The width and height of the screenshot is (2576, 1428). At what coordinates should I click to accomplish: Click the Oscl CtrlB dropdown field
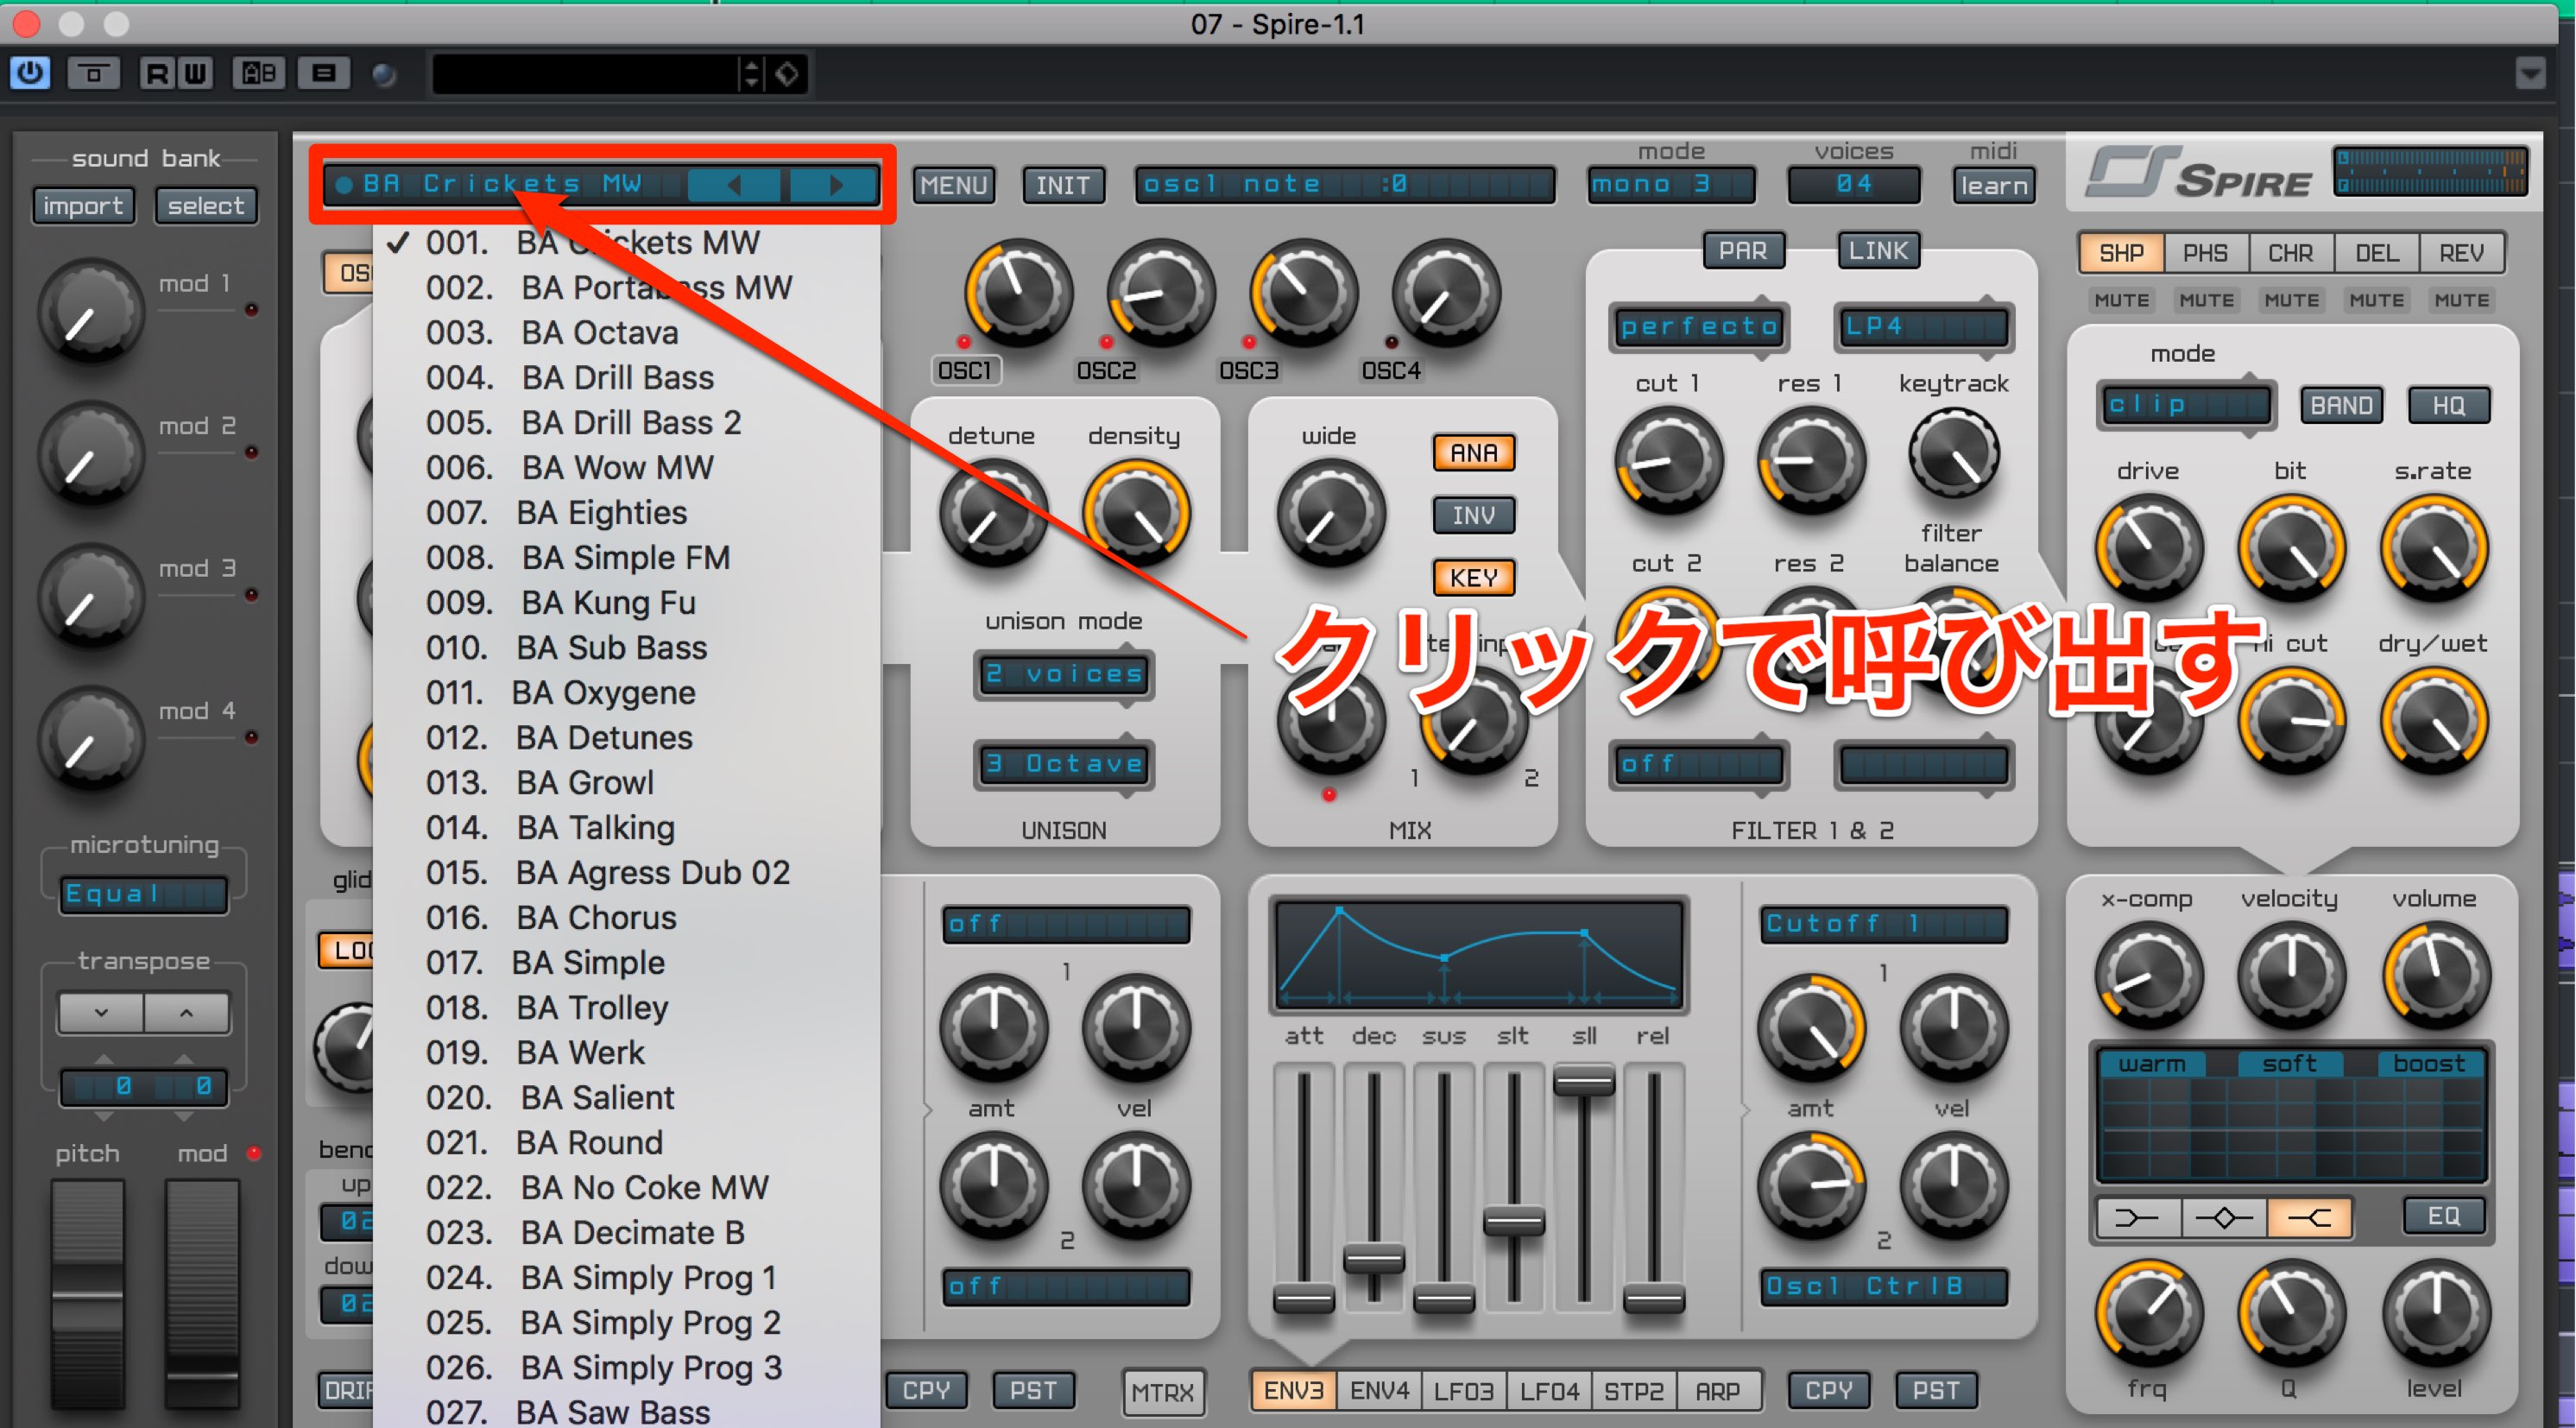(x=1883, y=1287)
